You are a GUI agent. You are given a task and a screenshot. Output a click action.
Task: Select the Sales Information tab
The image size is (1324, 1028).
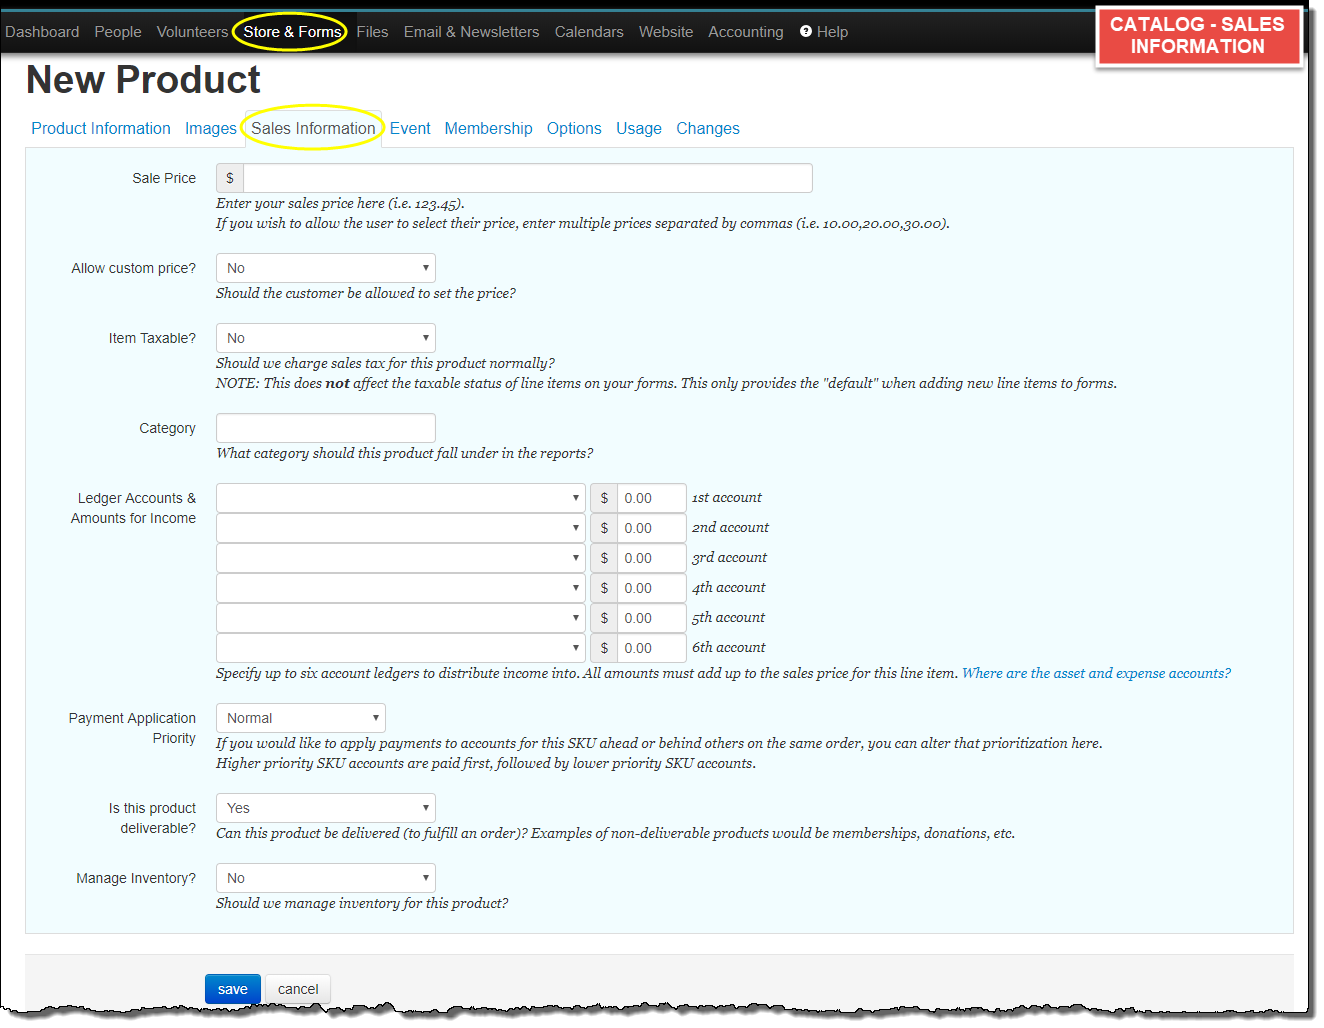(x=313, y=128)
